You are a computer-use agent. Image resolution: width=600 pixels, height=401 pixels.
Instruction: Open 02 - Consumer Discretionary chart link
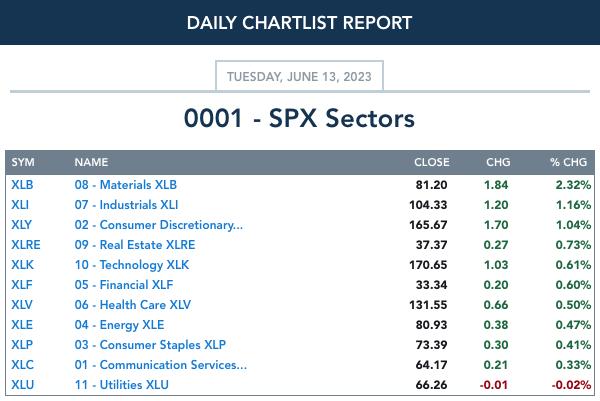tap(158, 225)
